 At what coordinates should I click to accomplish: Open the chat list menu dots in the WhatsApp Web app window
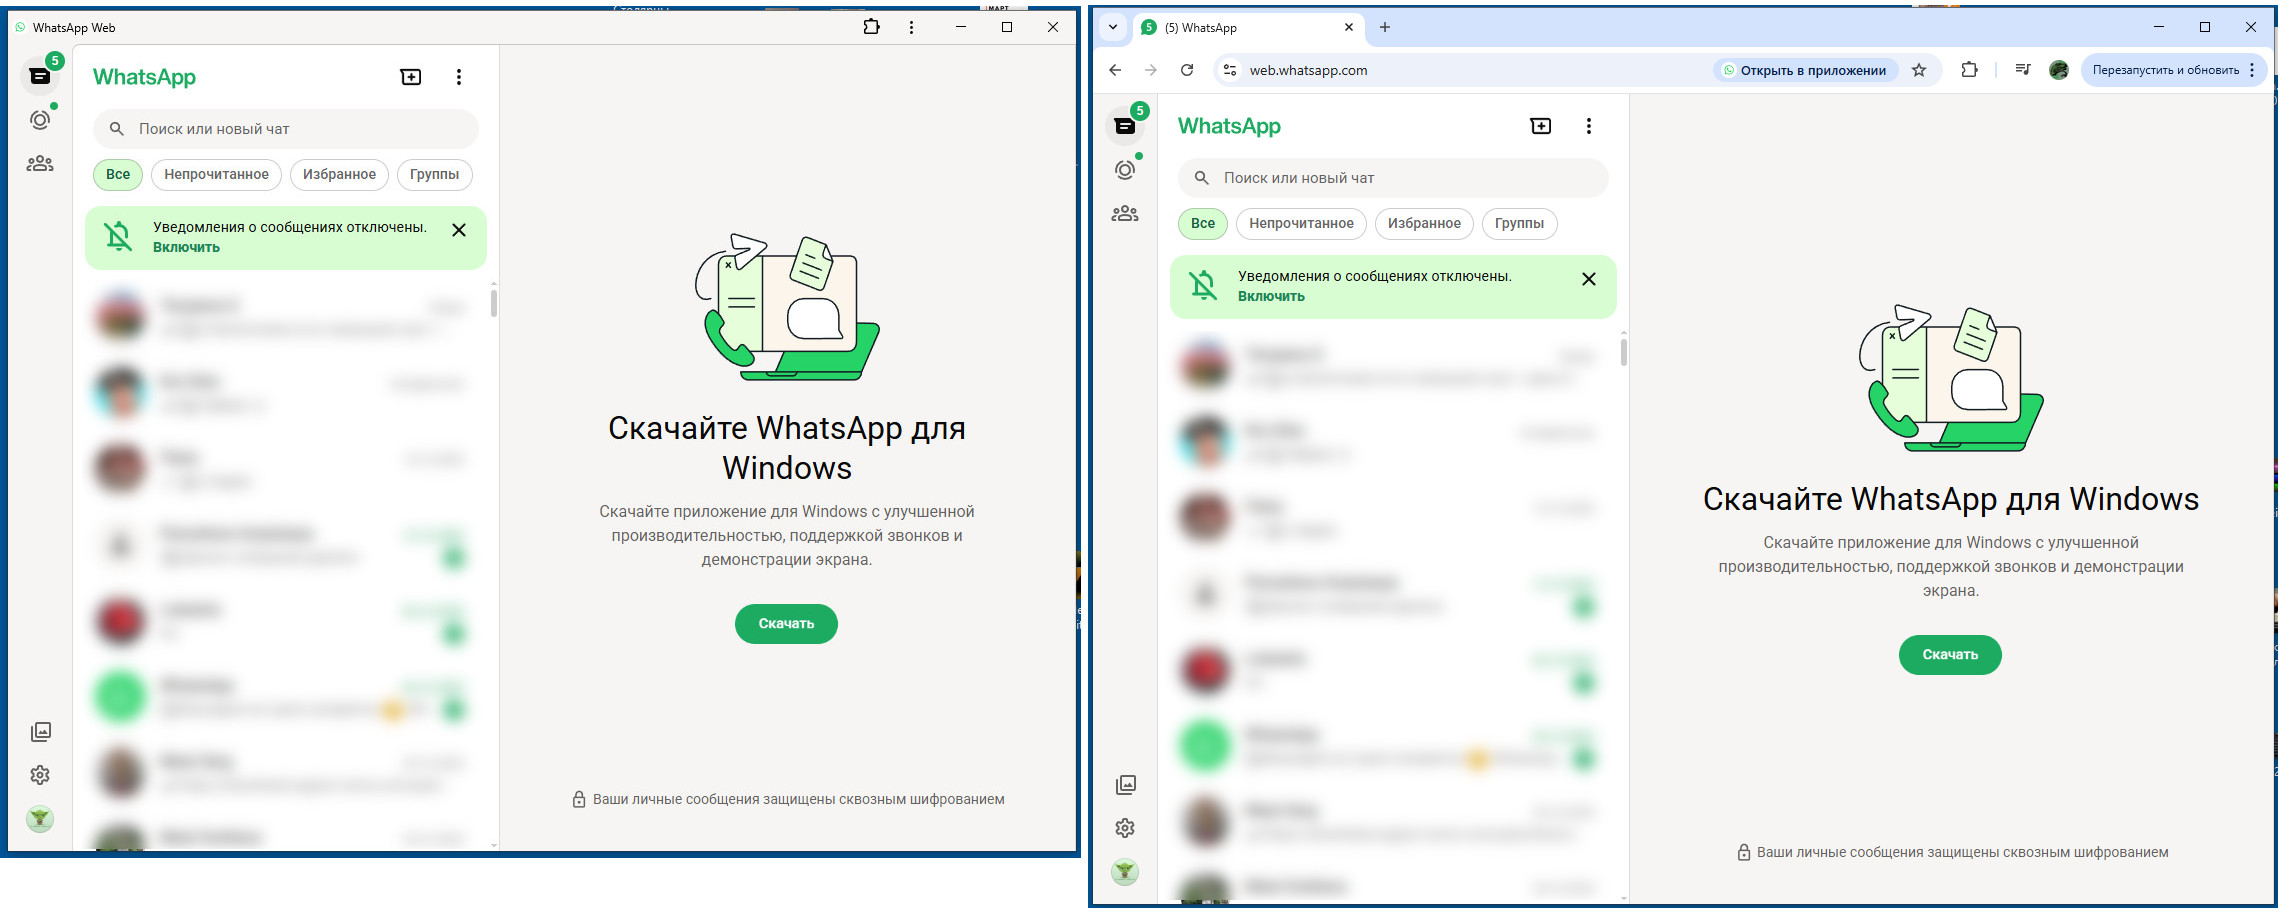point(459,77)
